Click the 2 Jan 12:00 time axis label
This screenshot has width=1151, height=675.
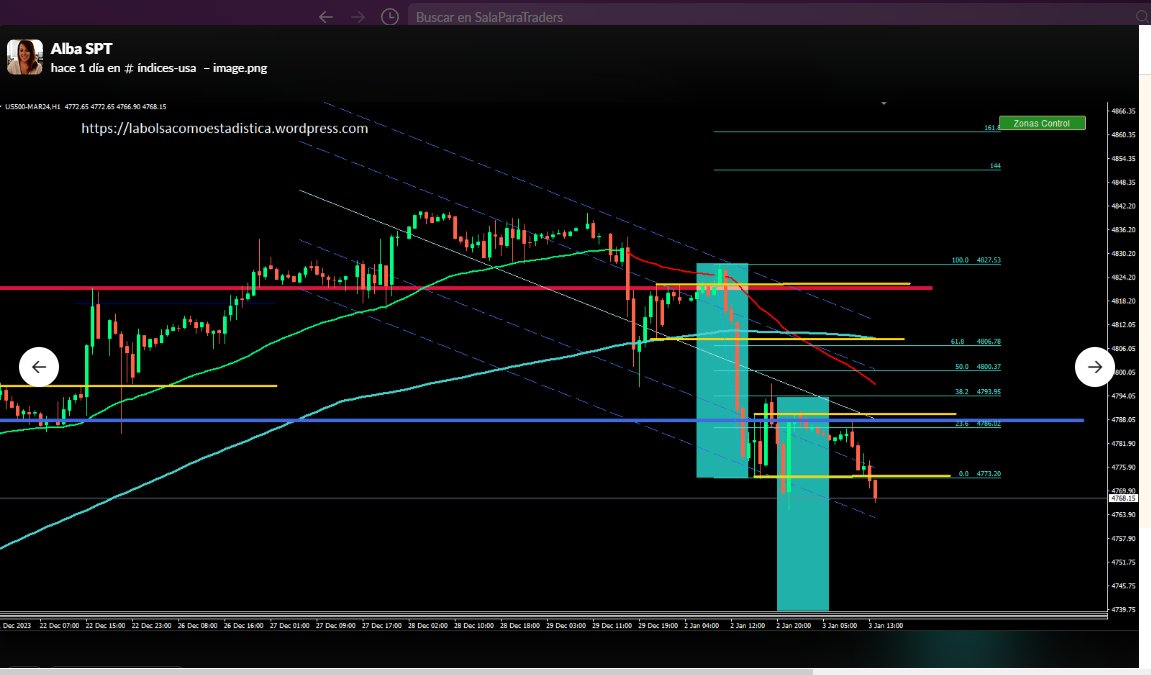point(747,626)
